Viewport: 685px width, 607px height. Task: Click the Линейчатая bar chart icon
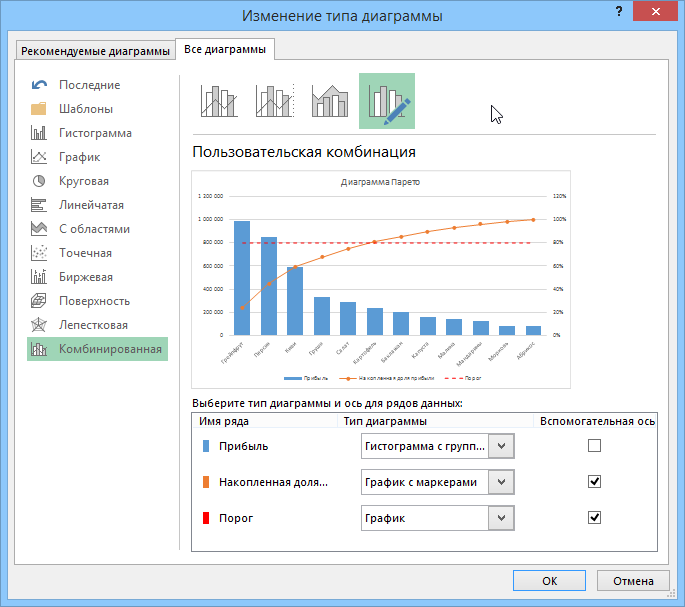tap(39, 205)
